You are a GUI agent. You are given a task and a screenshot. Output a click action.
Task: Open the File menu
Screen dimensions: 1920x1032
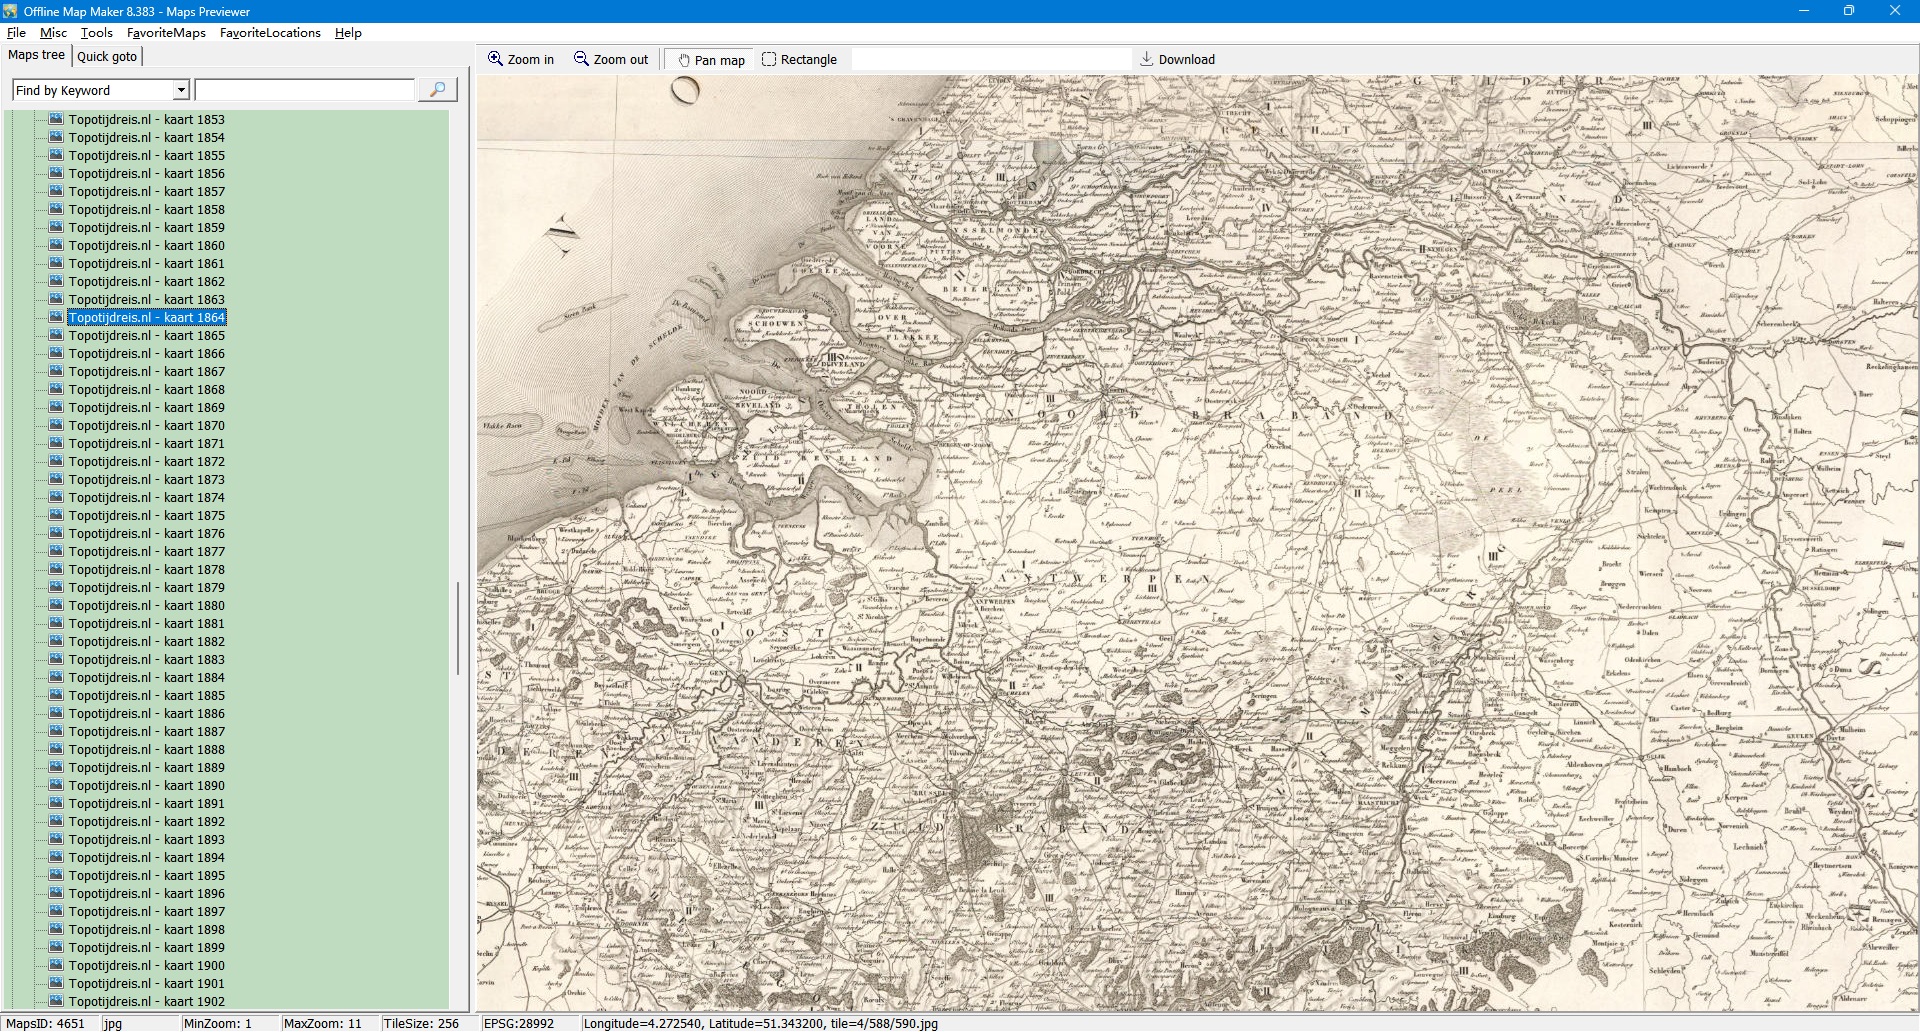pyautogui.click(x=16, y=33)
